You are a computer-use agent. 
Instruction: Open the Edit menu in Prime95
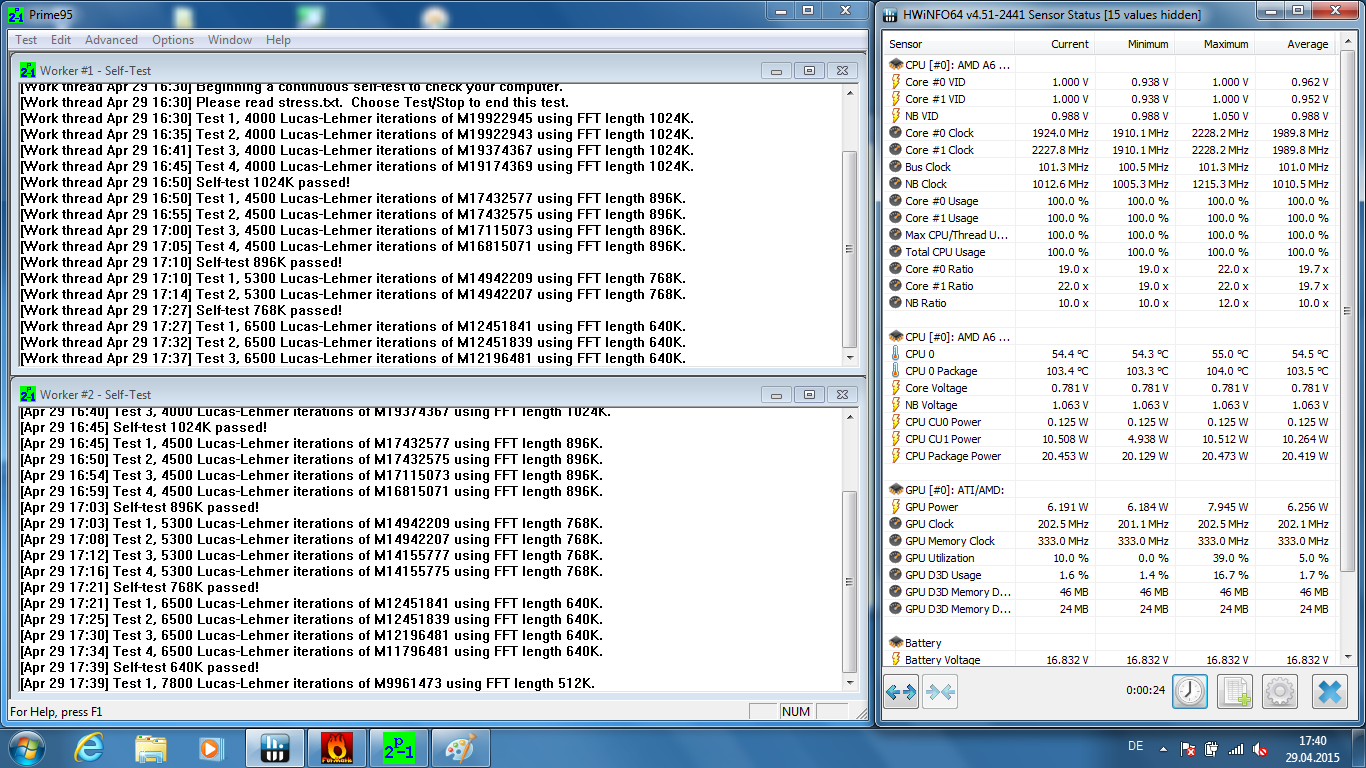[x=61, y=40]
